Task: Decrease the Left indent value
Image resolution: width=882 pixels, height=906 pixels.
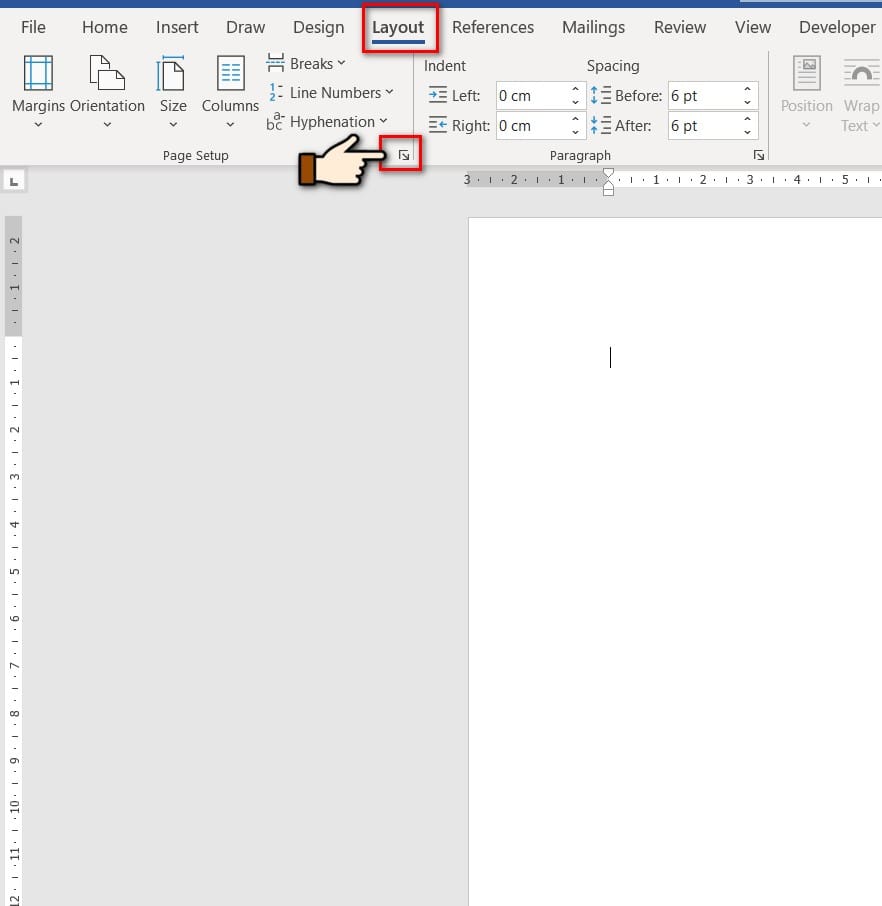Action: 575,102
